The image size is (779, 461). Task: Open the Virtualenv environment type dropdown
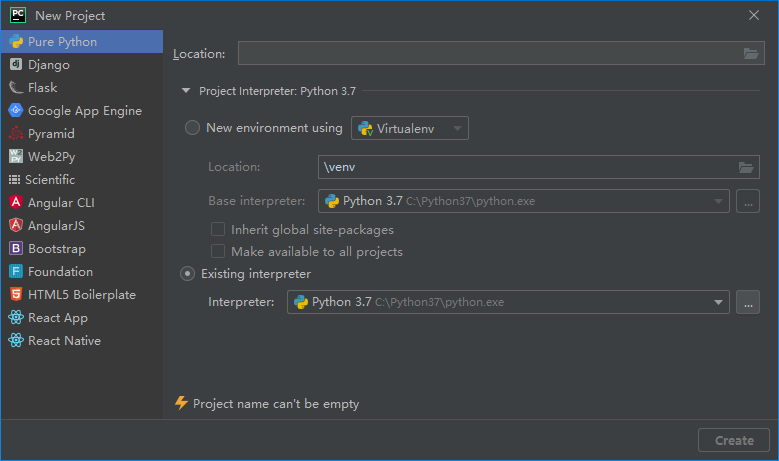[410, 128]
